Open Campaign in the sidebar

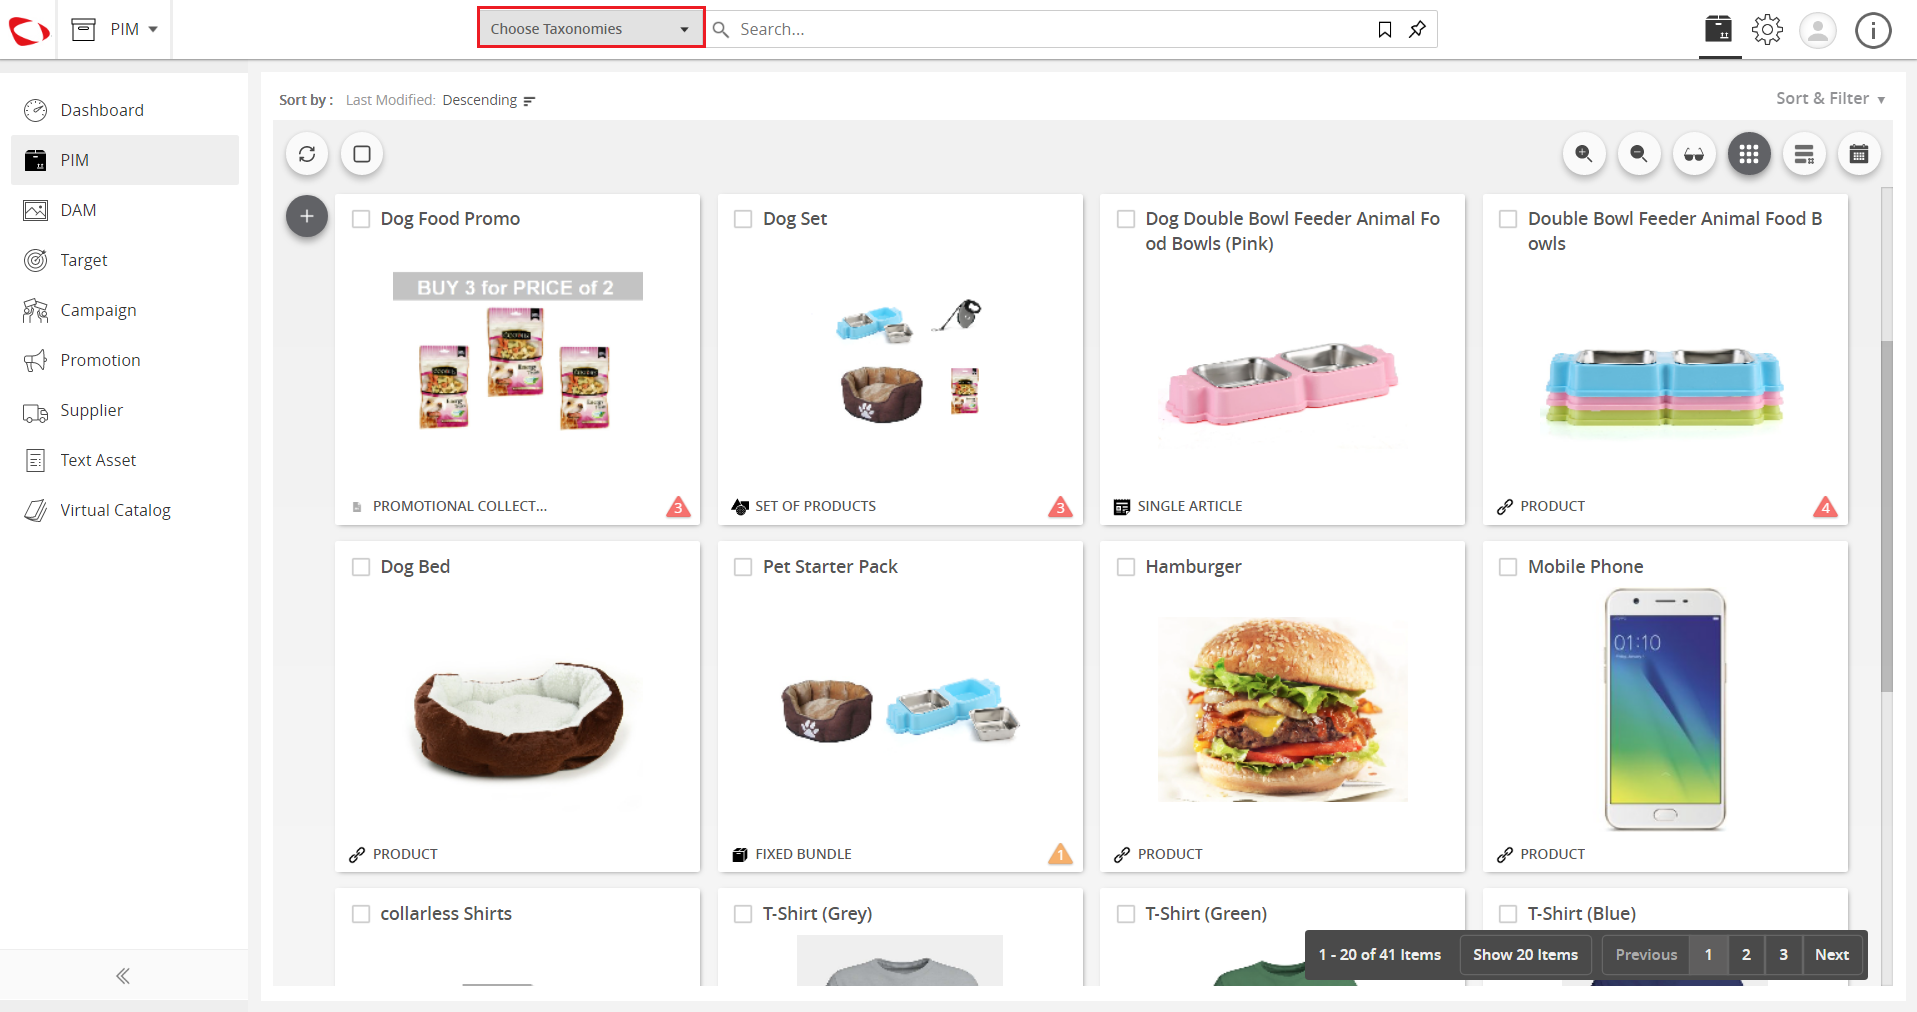125,310
